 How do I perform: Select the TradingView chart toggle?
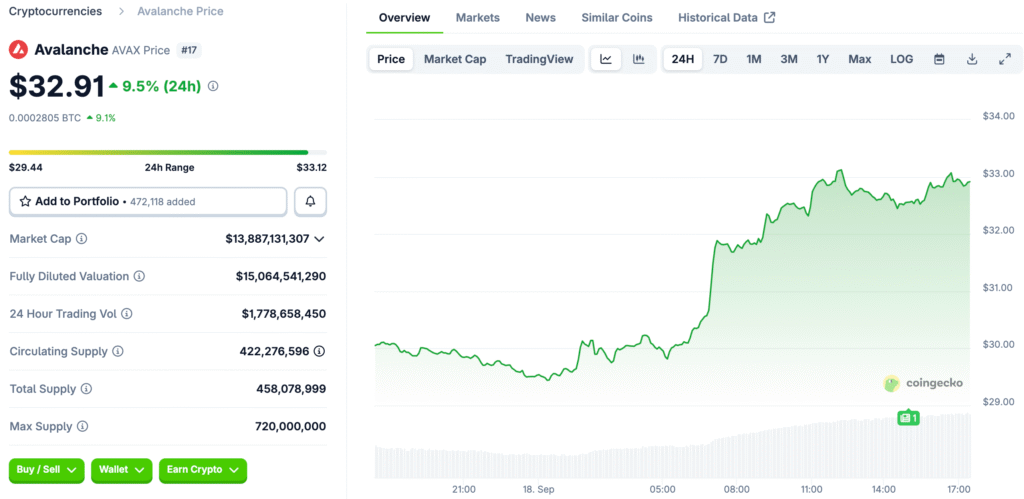pyautogui.click(x=539, y=59)
